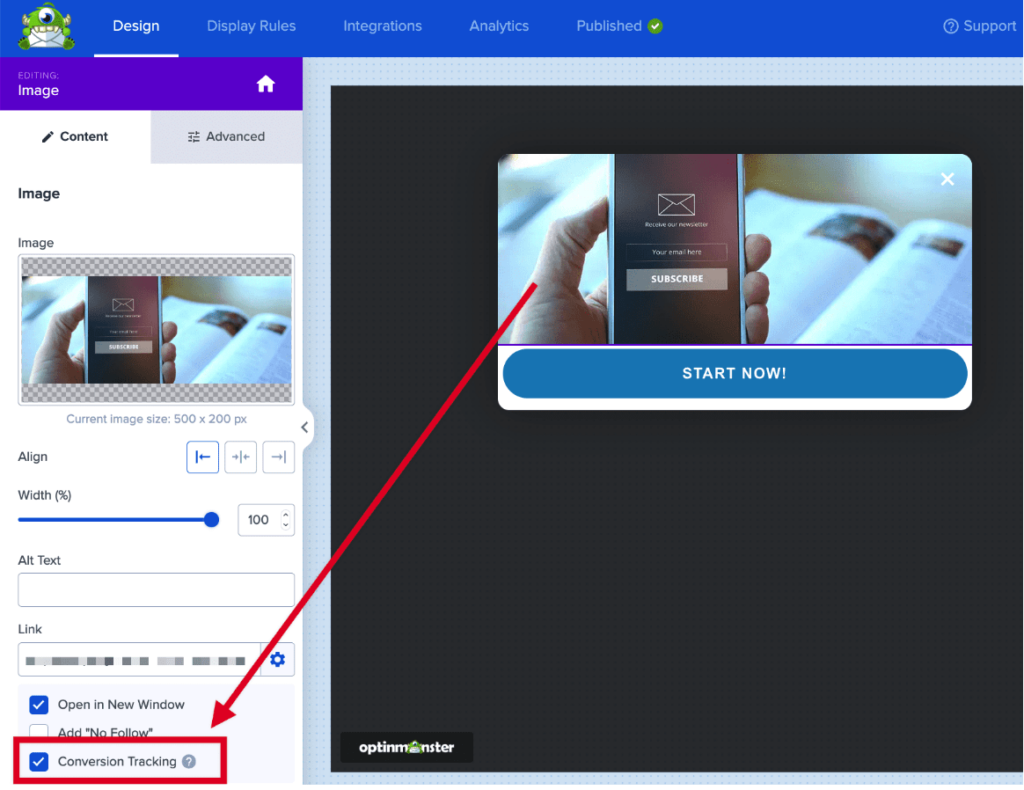Image resolution: width=1024 pixels, height=790 pixels.
Task: Close the popup preview with the X icon
Action: 946,179
